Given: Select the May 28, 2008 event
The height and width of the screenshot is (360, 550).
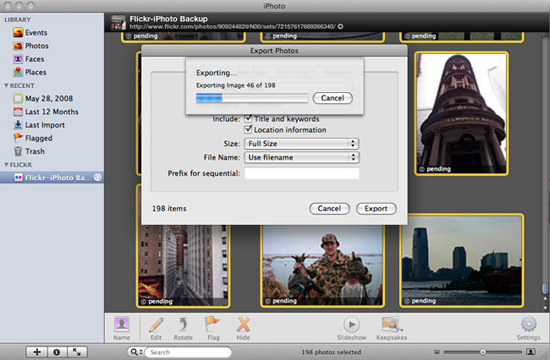Looking at the screenshot, I should pyautogui.click(x=43, y=99).
